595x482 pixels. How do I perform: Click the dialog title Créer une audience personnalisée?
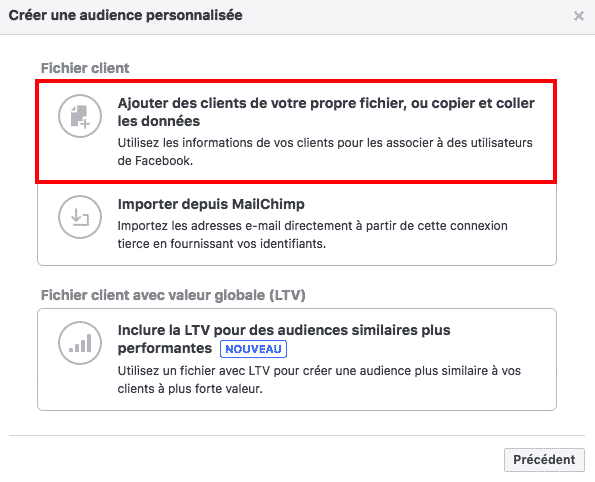coord(126,16)
